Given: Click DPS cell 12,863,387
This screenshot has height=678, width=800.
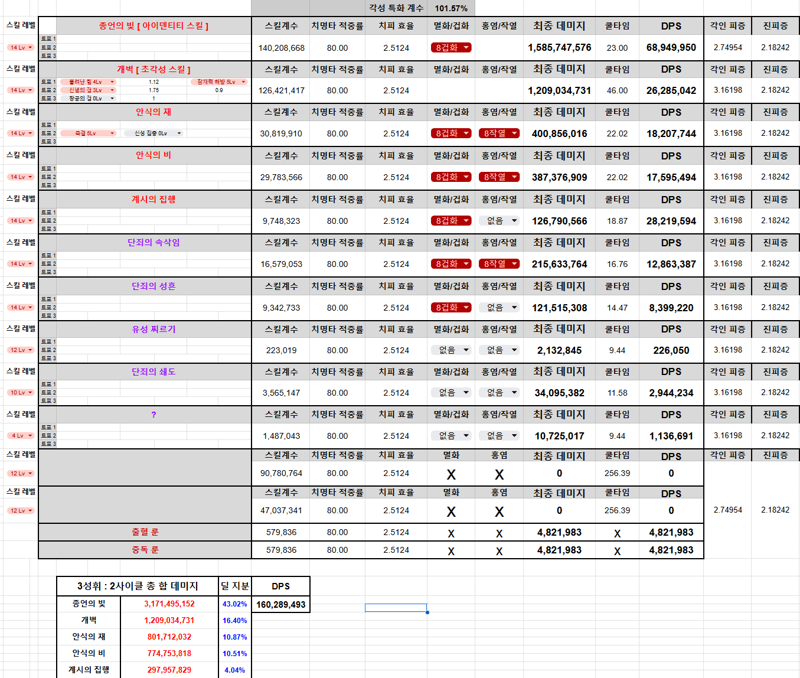Looking at the screenshot, I should [x=671, y=264].
